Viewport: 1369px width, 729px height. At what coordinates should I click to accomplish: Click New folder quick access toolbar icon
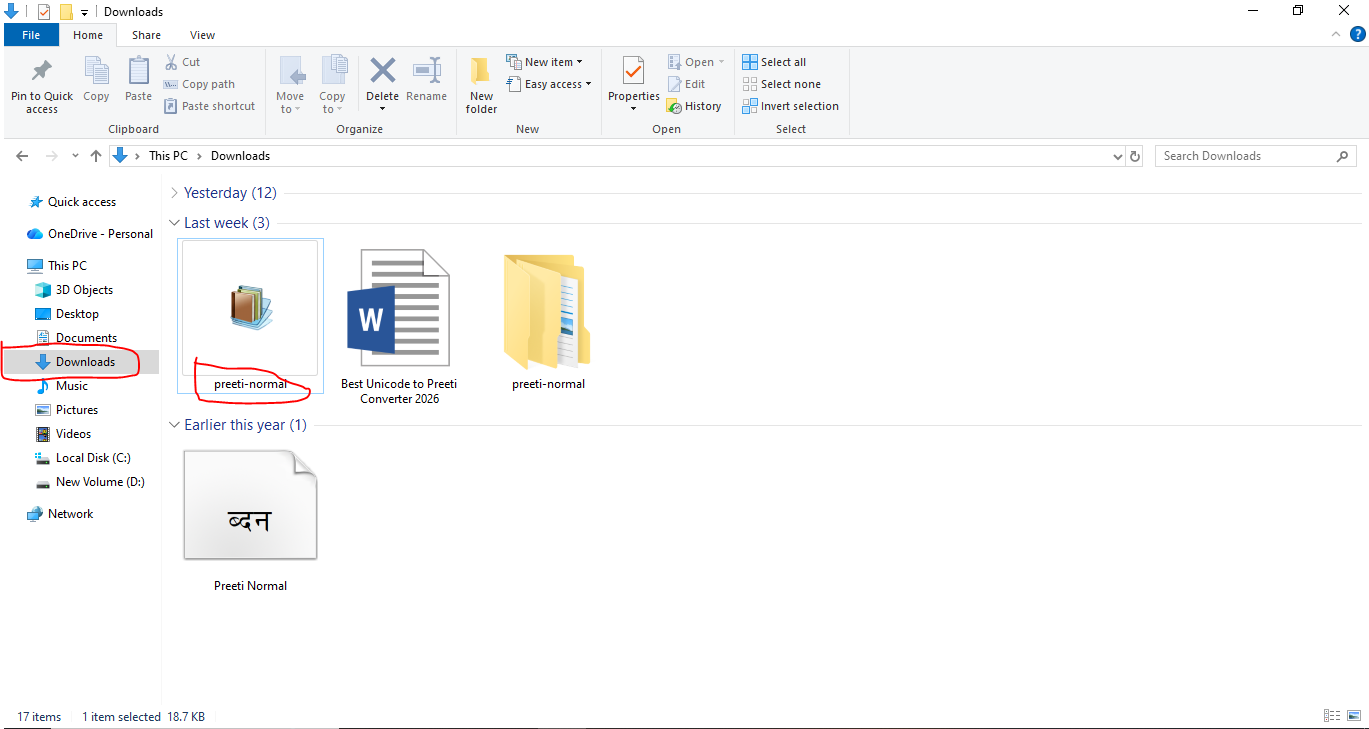(66, 12)
